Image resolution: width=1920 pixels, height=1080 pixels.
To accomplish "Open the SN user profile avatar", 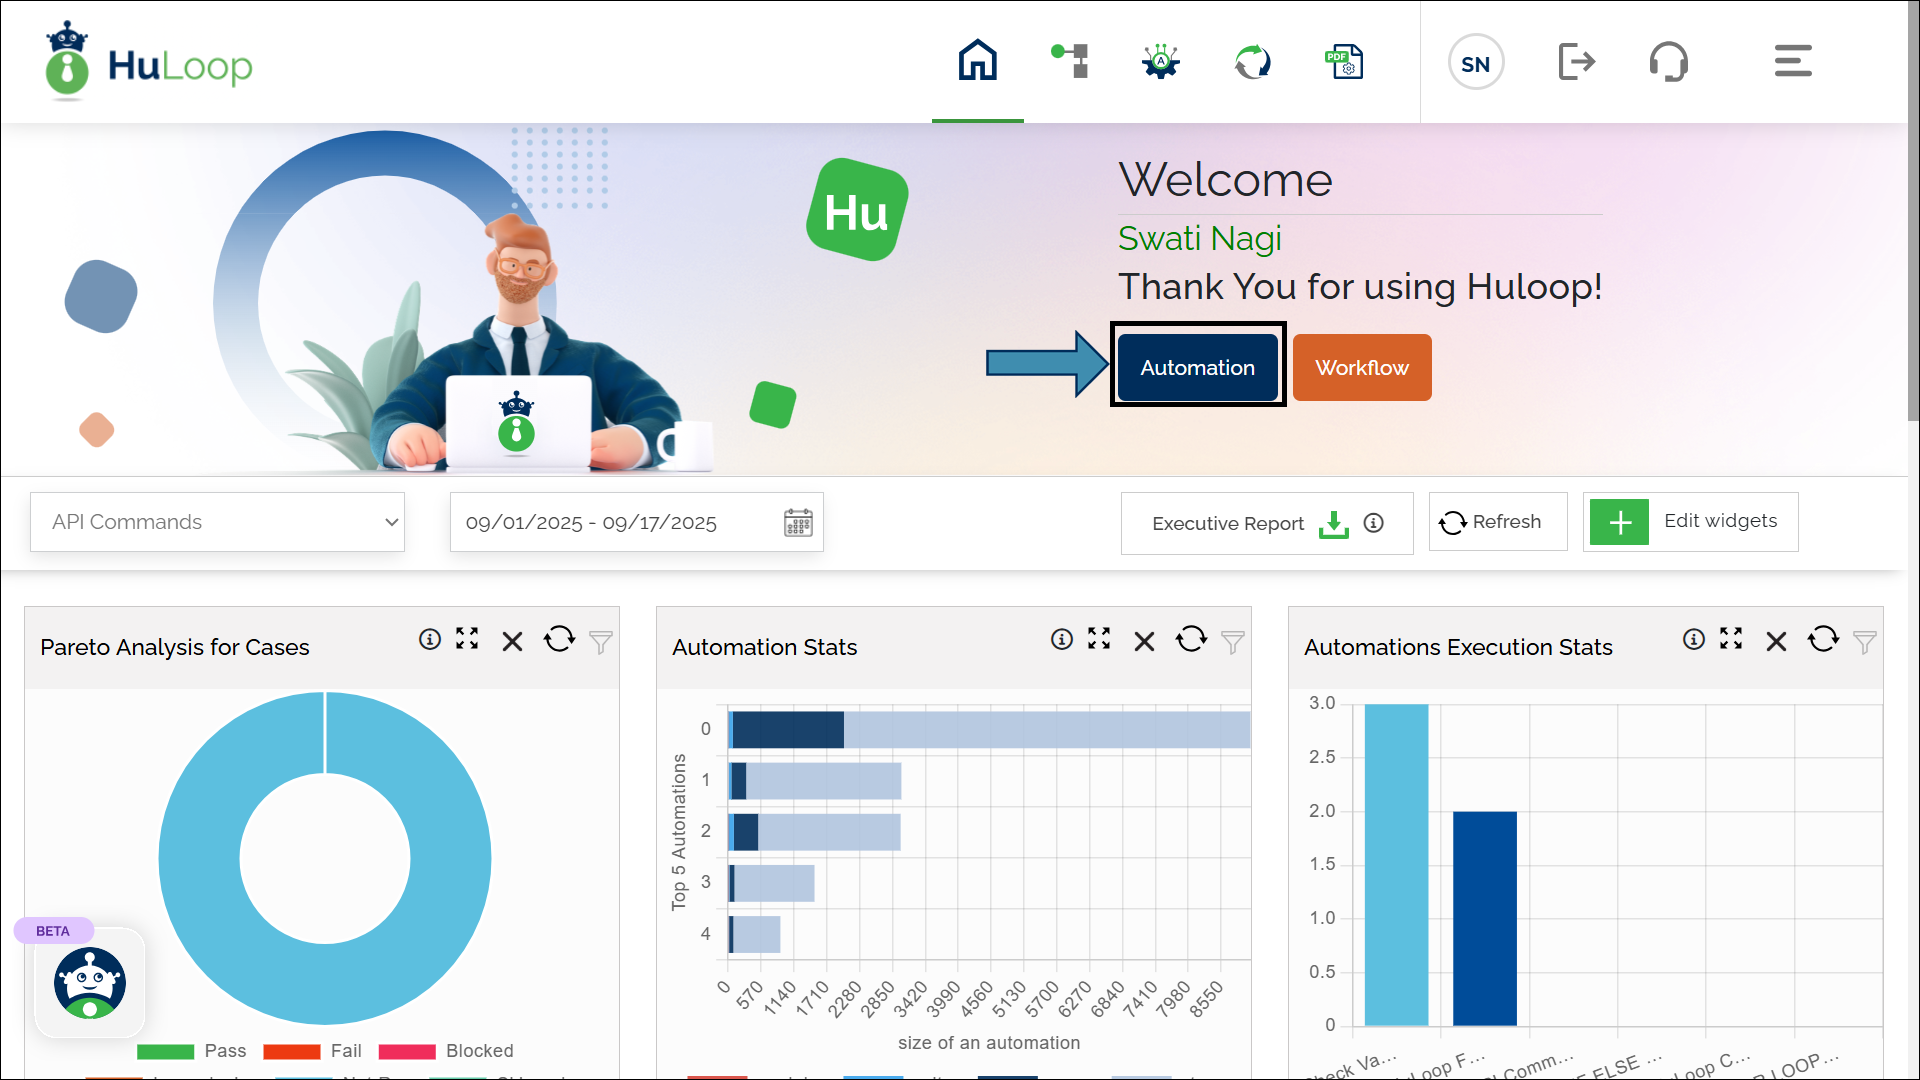I will tap(1476, 63).
